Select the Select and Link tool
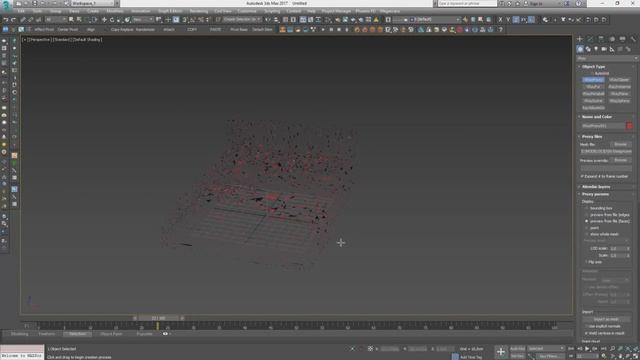Screen dimensions: 640x360 [x=23, y=20]
